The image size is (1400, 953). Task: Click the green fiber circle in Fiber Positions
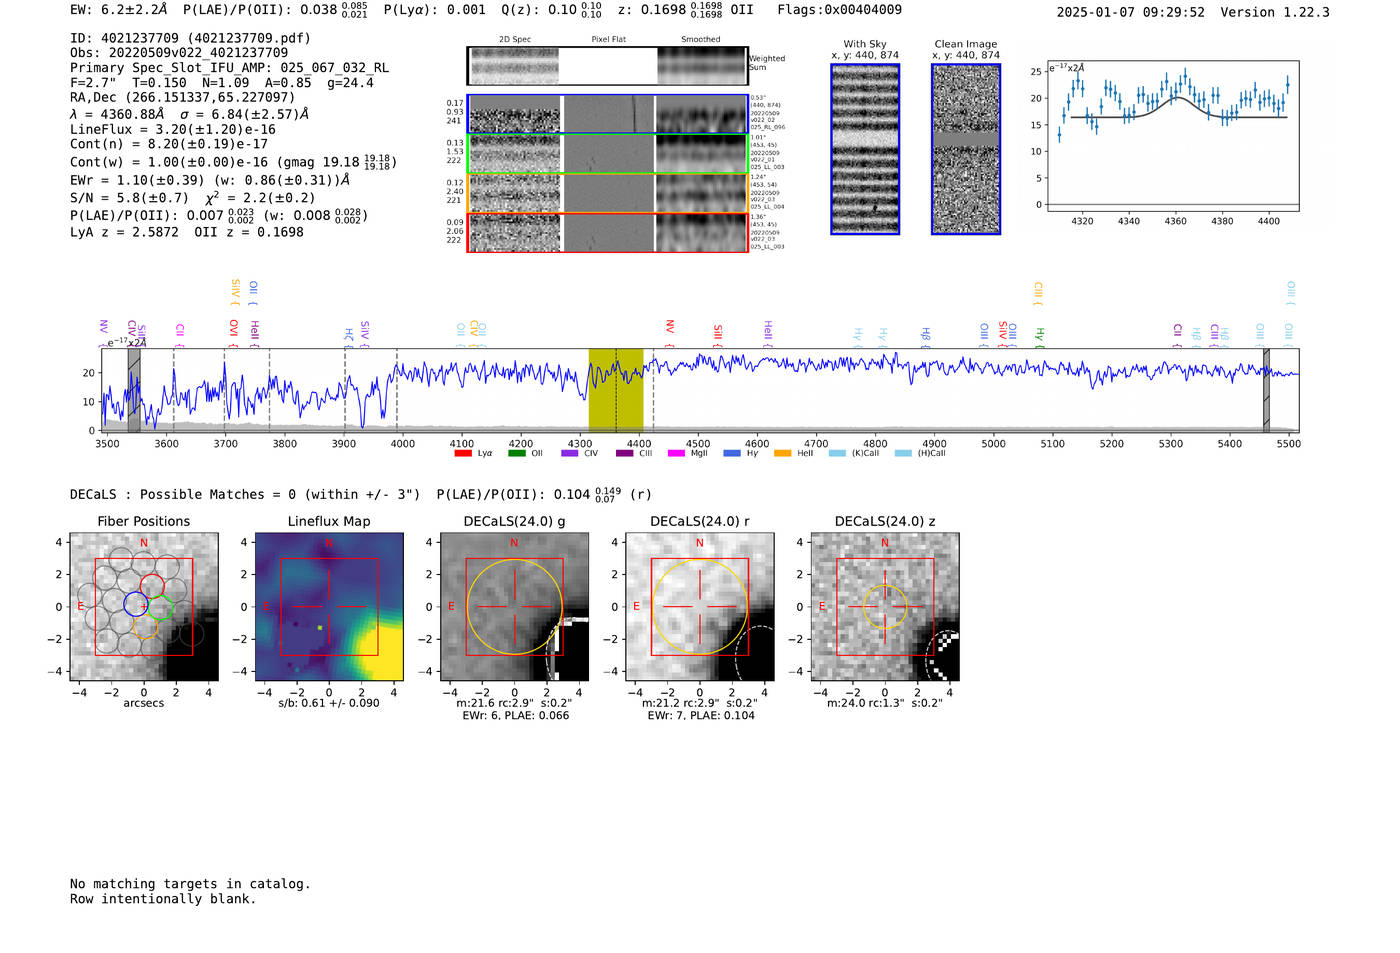coord(161,607)
